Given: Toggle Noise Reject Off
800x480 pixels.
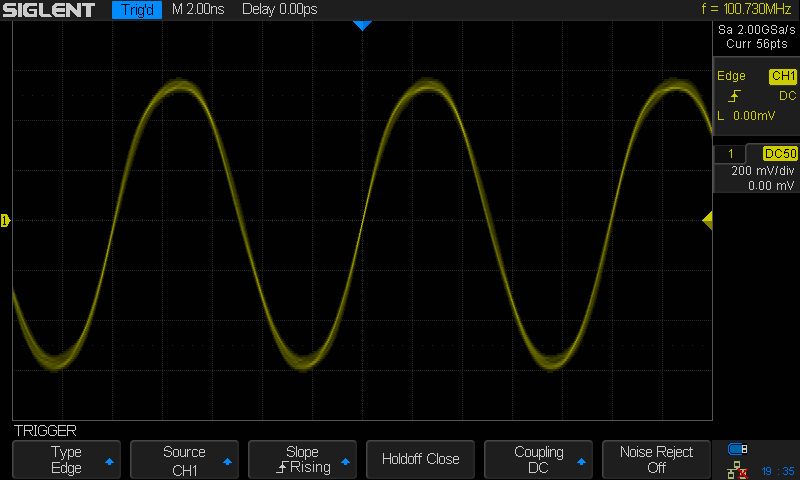Looking at the screenshot, I should pos(656,460).
